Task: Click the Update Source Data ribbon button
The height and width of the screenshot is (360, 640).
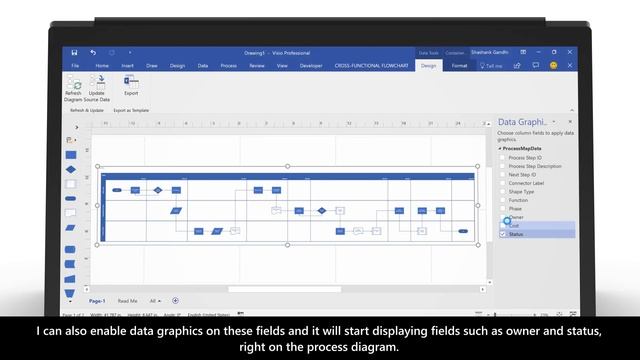Action: (97, 89)
